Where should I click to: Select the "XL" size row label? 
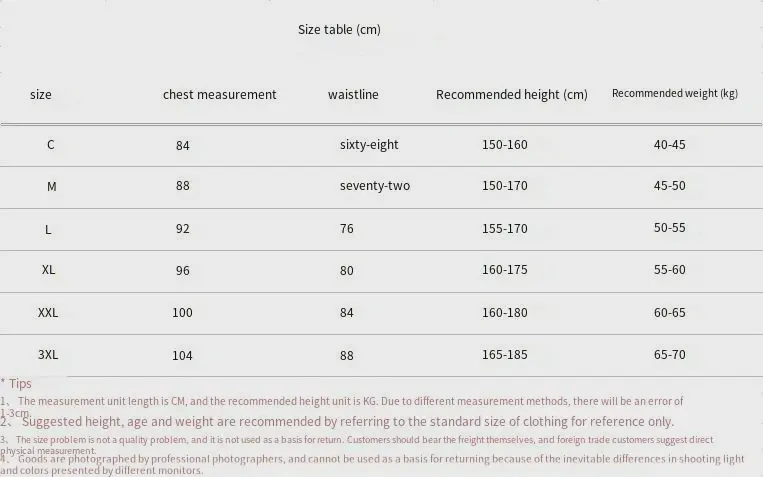(x=49, y=270)
